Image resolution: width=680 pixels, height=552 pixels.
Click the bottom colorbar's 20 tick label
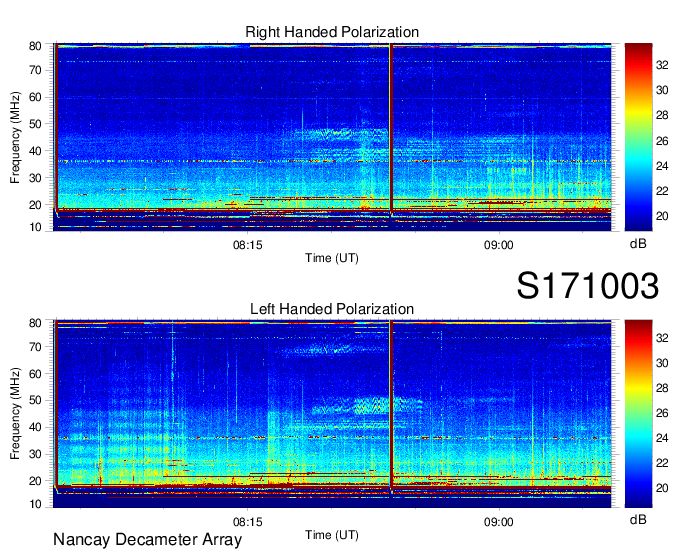click(662, 488)
